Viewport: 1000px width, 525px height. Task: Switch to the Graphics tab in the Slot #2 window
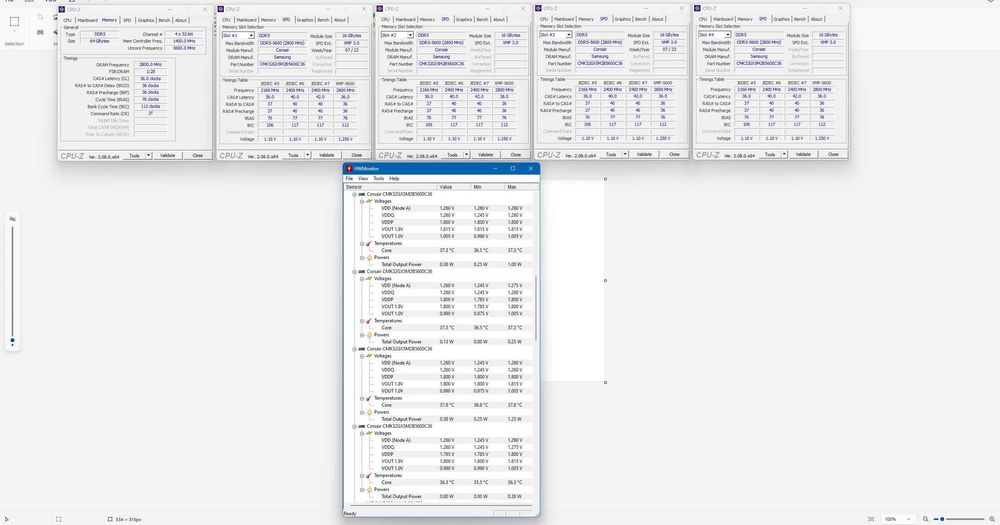(x=464, y=19)
